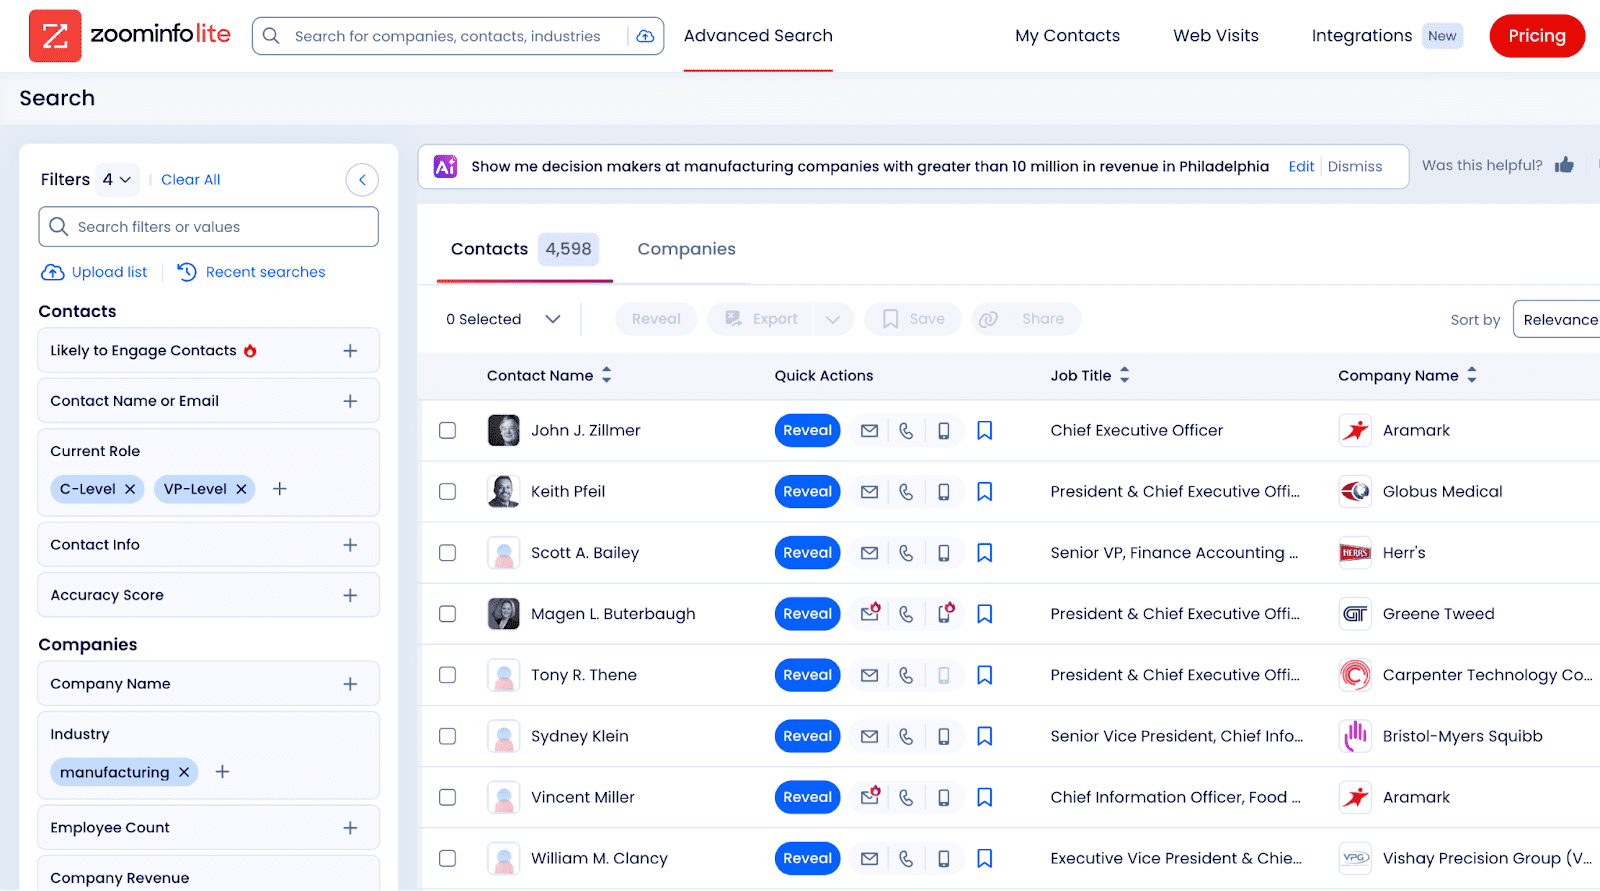Click the phone icon for Keith Pfeil

(906, 492)
